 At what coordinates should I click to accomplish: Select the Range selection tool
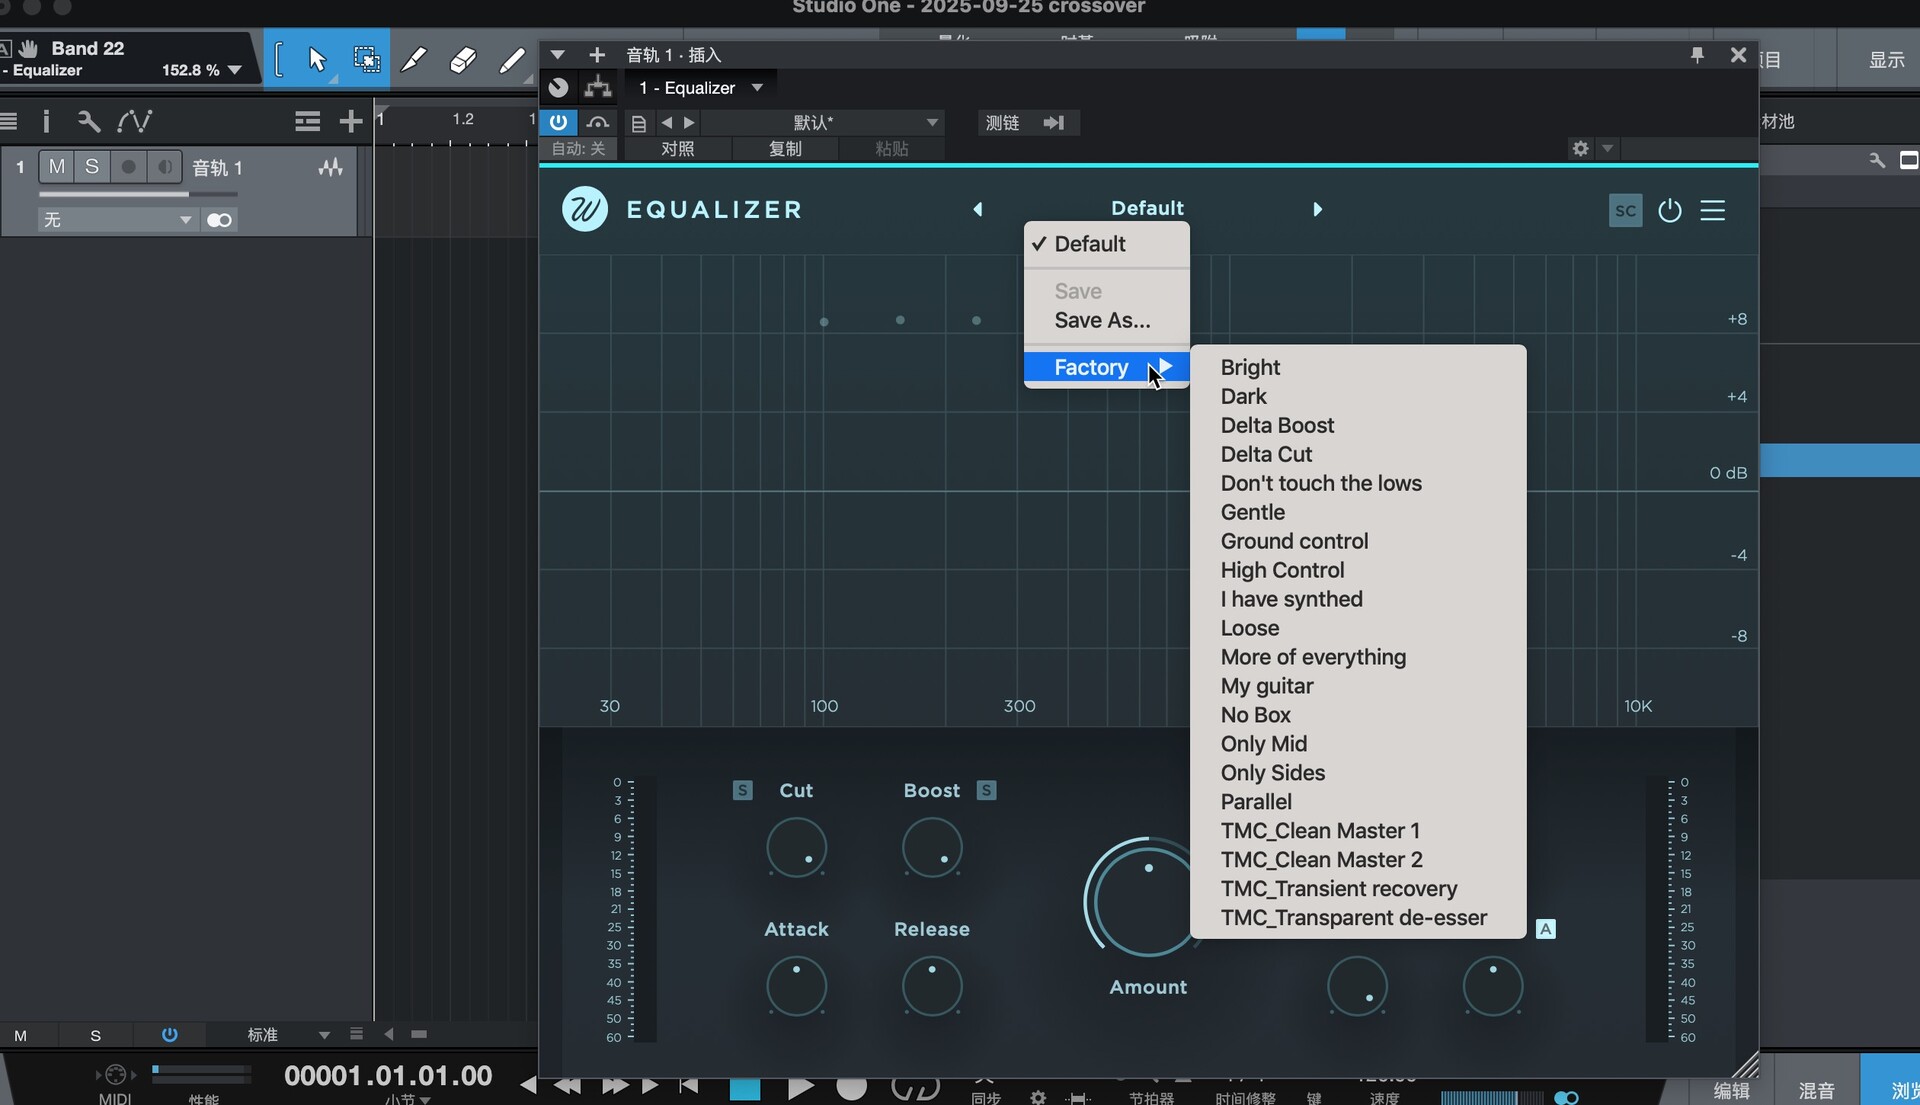point(366,60)
